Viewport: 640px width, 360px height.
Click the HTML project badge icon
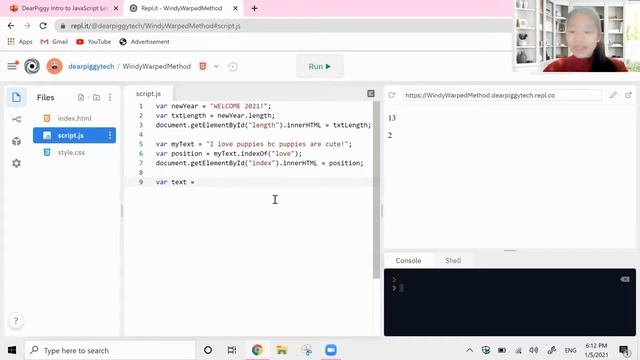click(x=202, y=66)
